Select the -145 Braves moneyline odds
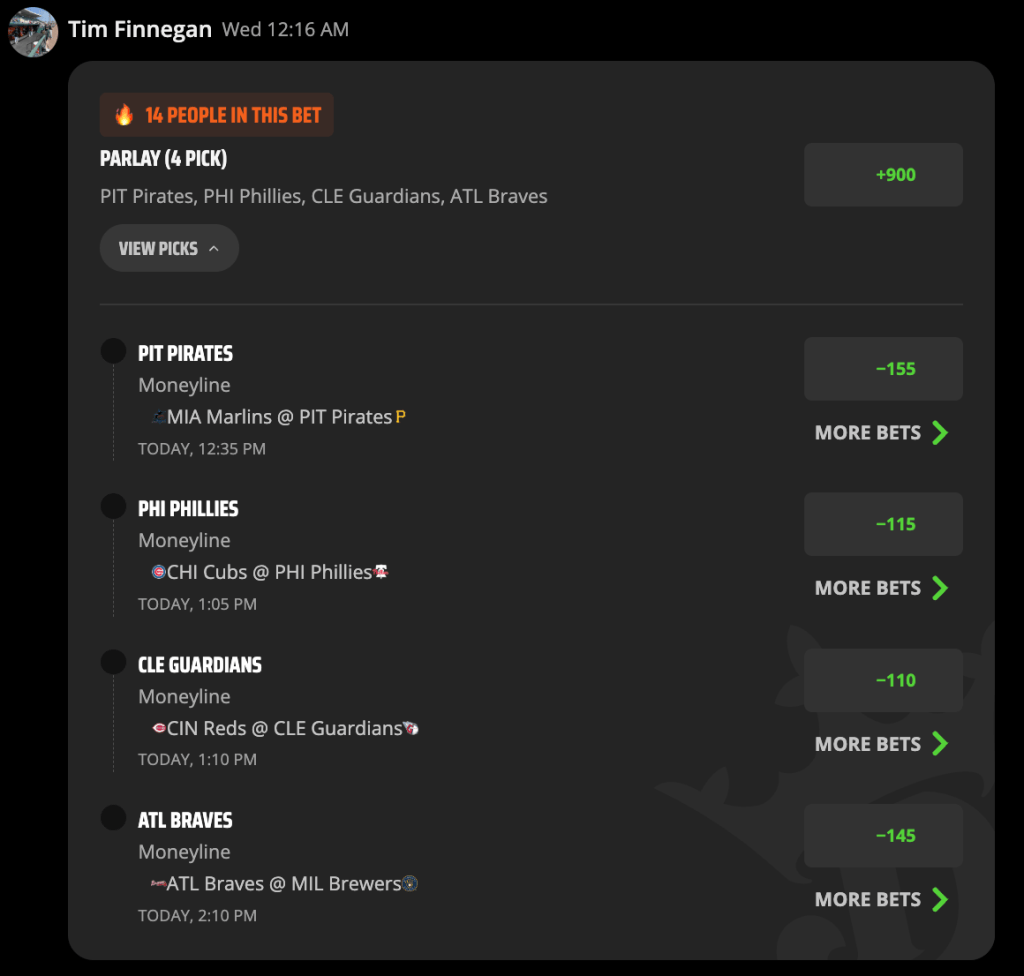 (x=883, y=836)
